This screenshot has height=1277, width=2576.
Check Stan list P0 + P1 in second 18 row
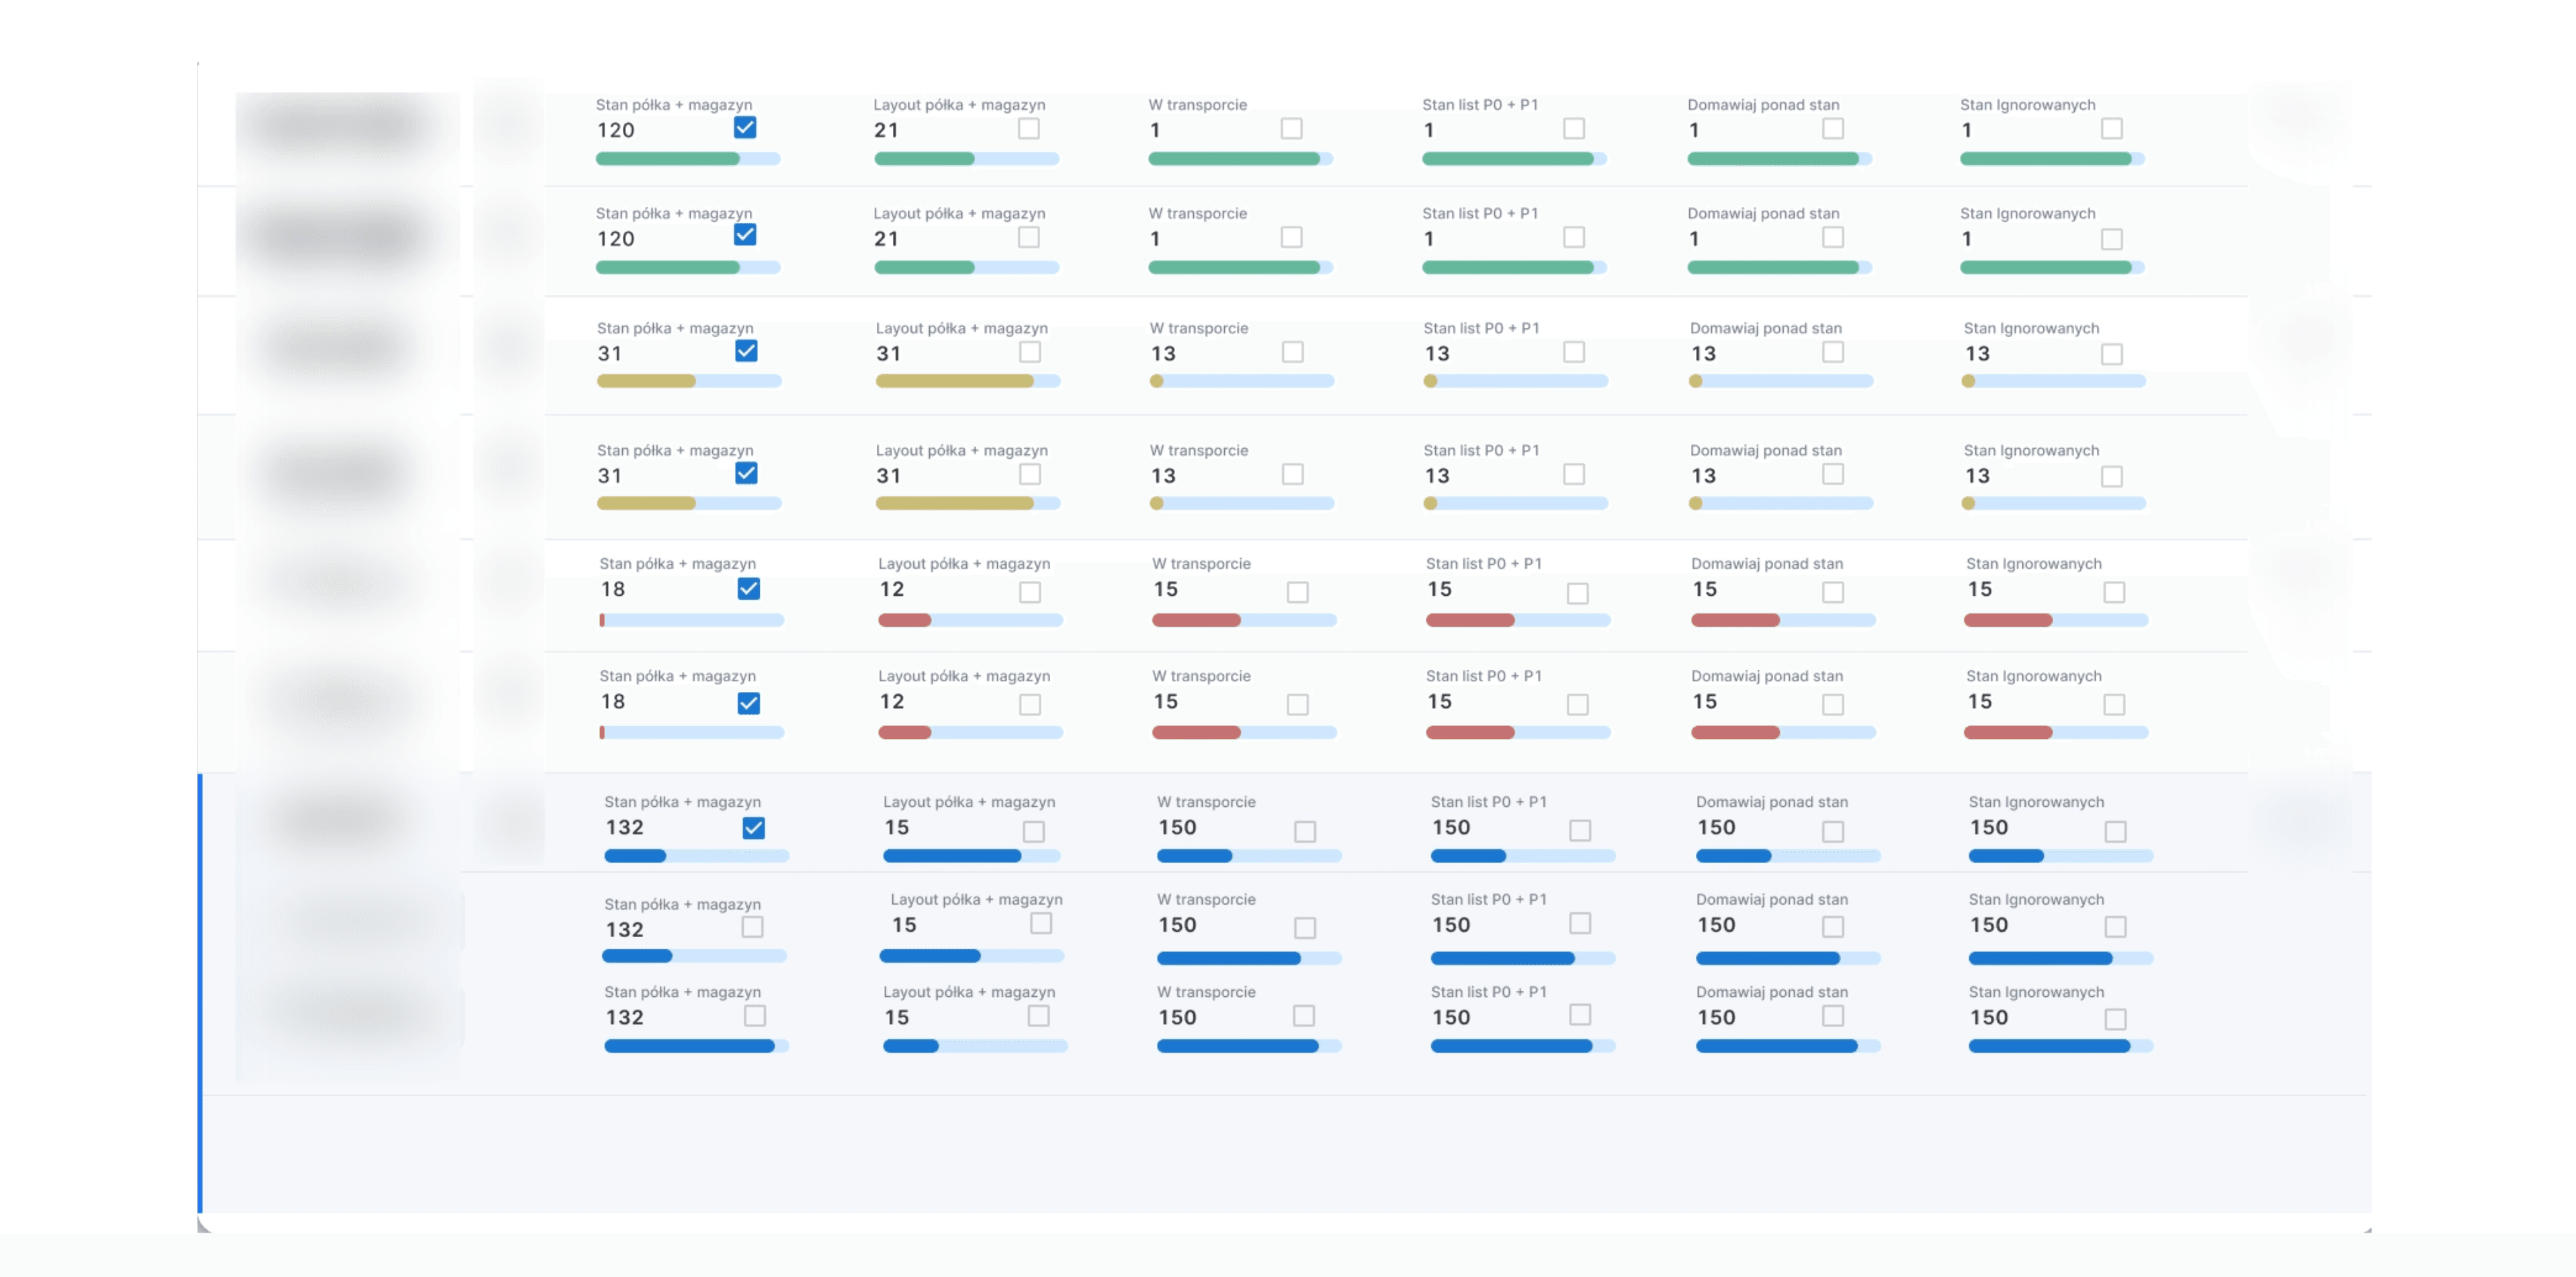pyautogui.click(x=1578, y=704)
